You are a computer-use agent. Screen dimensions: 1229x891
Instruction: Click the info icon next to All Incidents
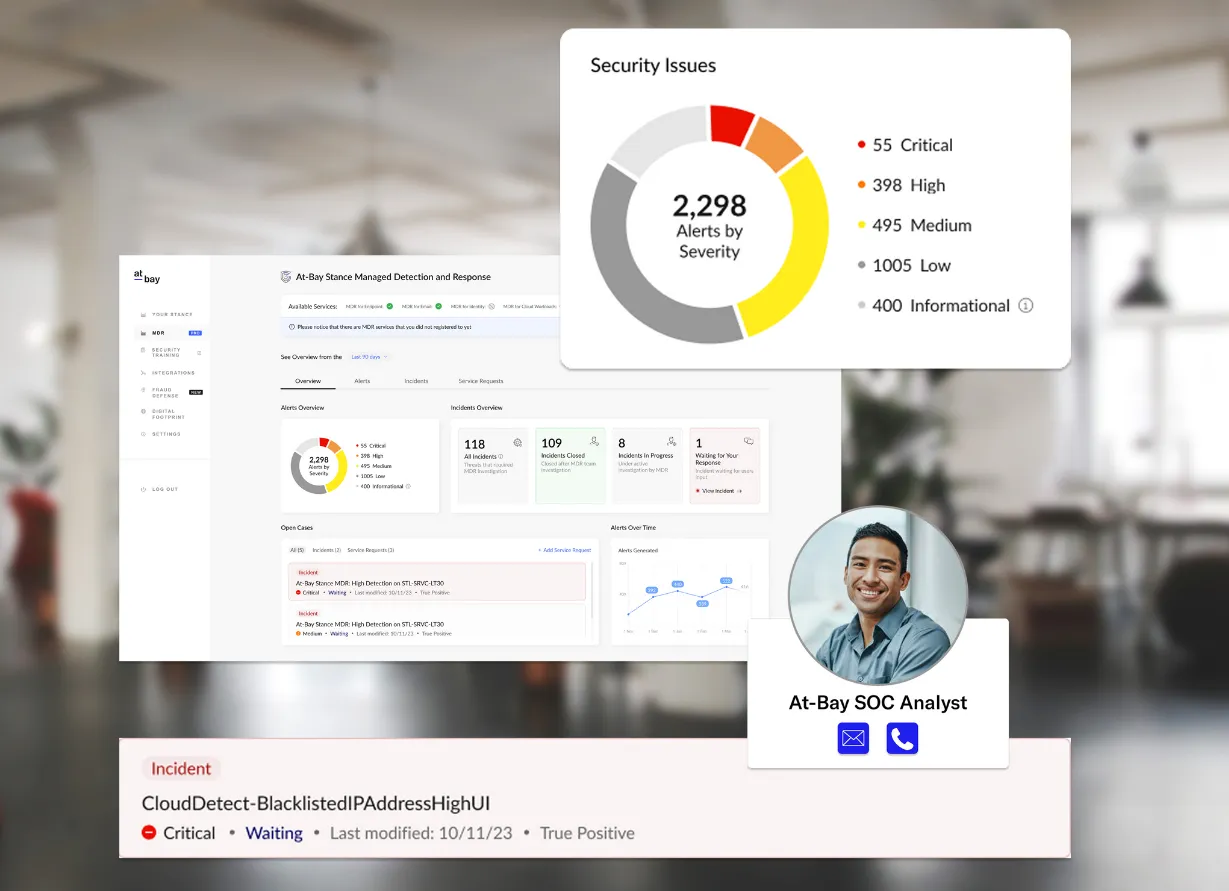501,456
